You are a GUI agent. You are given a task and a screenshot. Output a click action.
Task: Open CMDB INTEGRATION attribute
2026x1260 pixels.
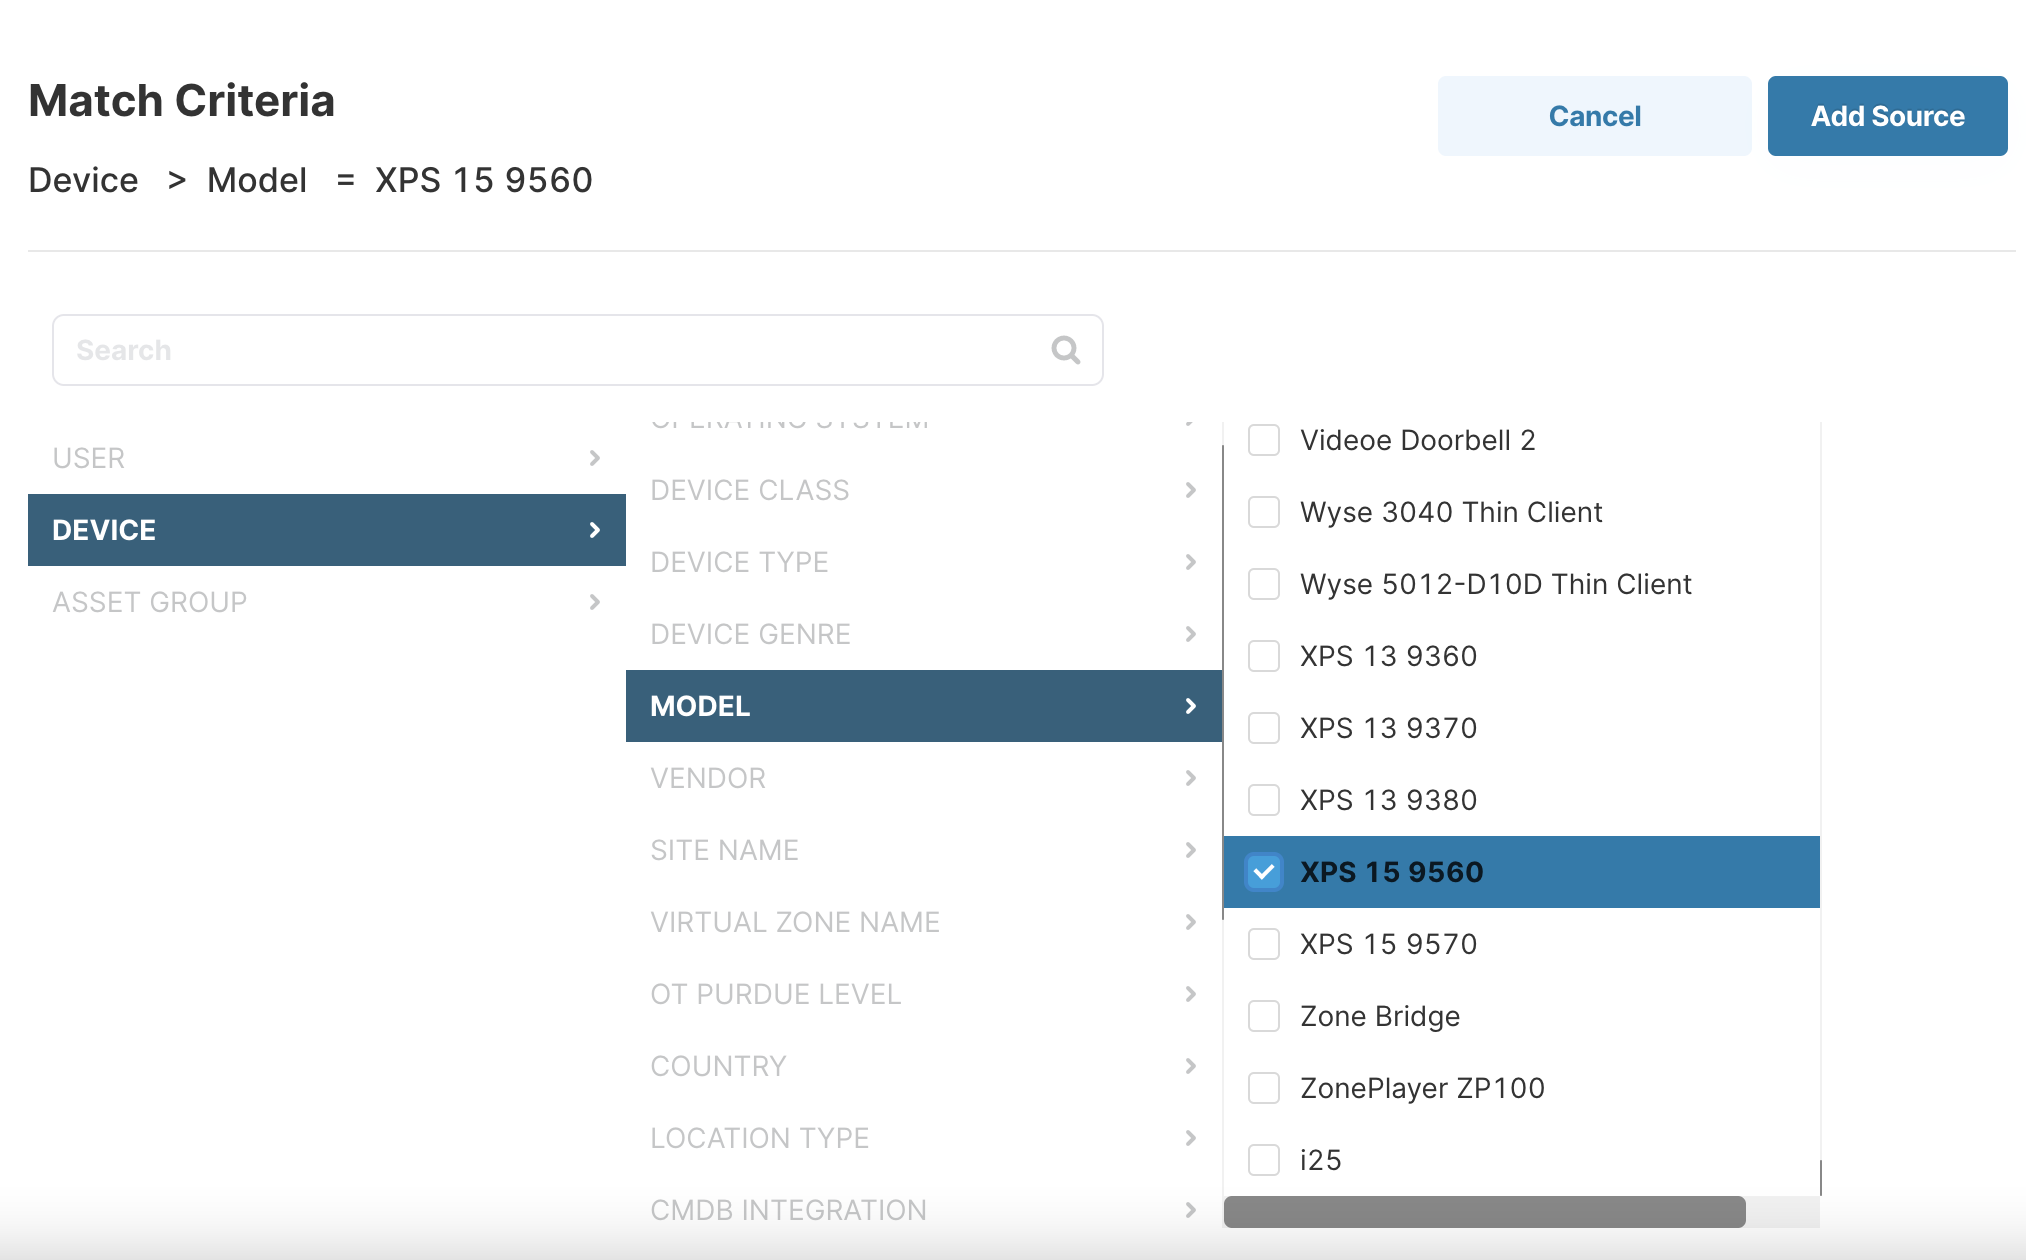click(x=923, y=1210)
